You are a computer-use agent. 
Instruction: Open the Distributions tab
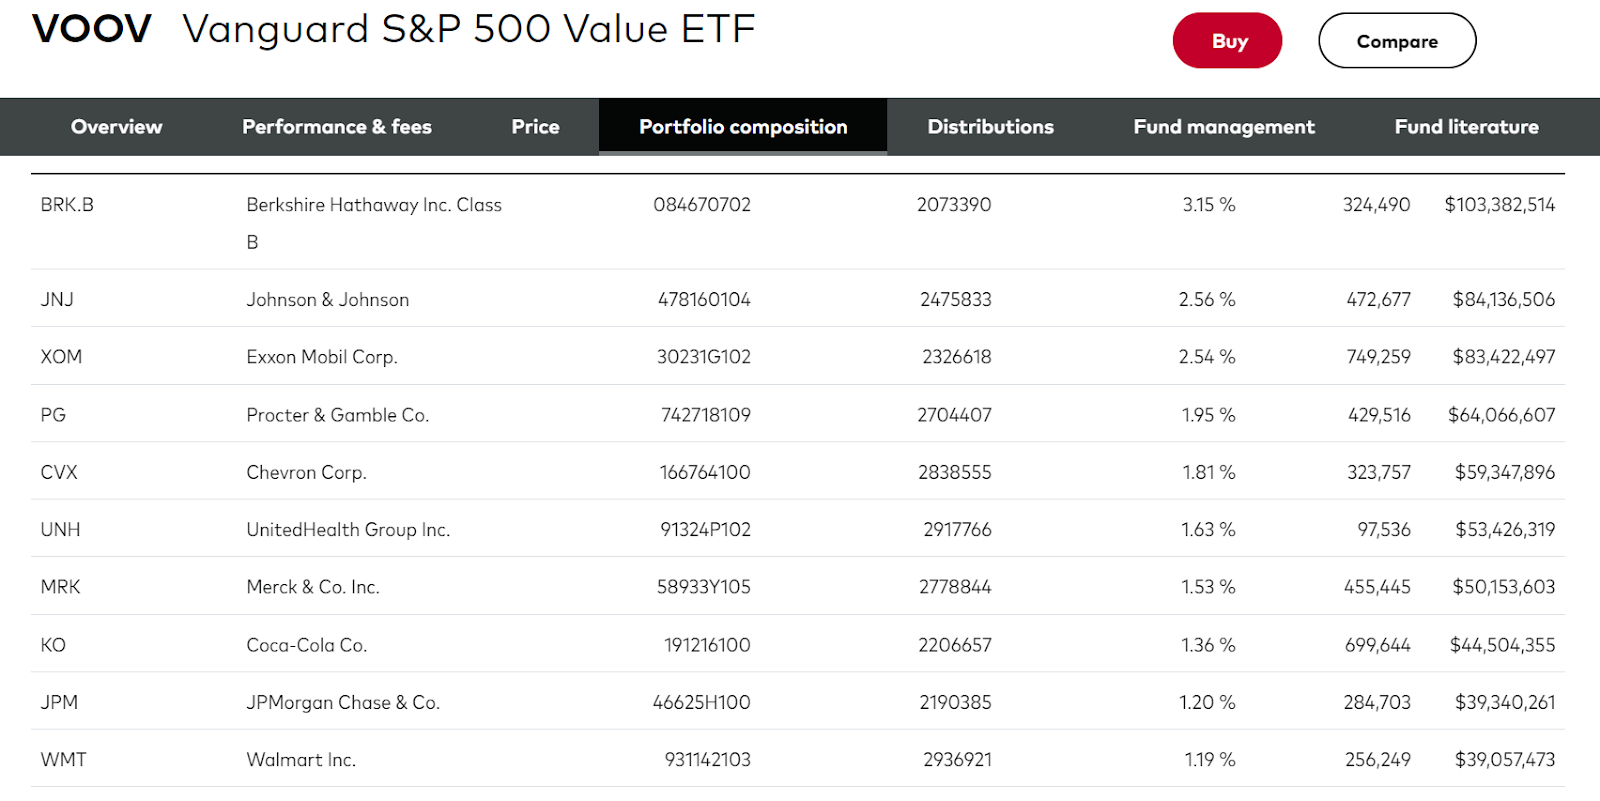click(990, 127)
